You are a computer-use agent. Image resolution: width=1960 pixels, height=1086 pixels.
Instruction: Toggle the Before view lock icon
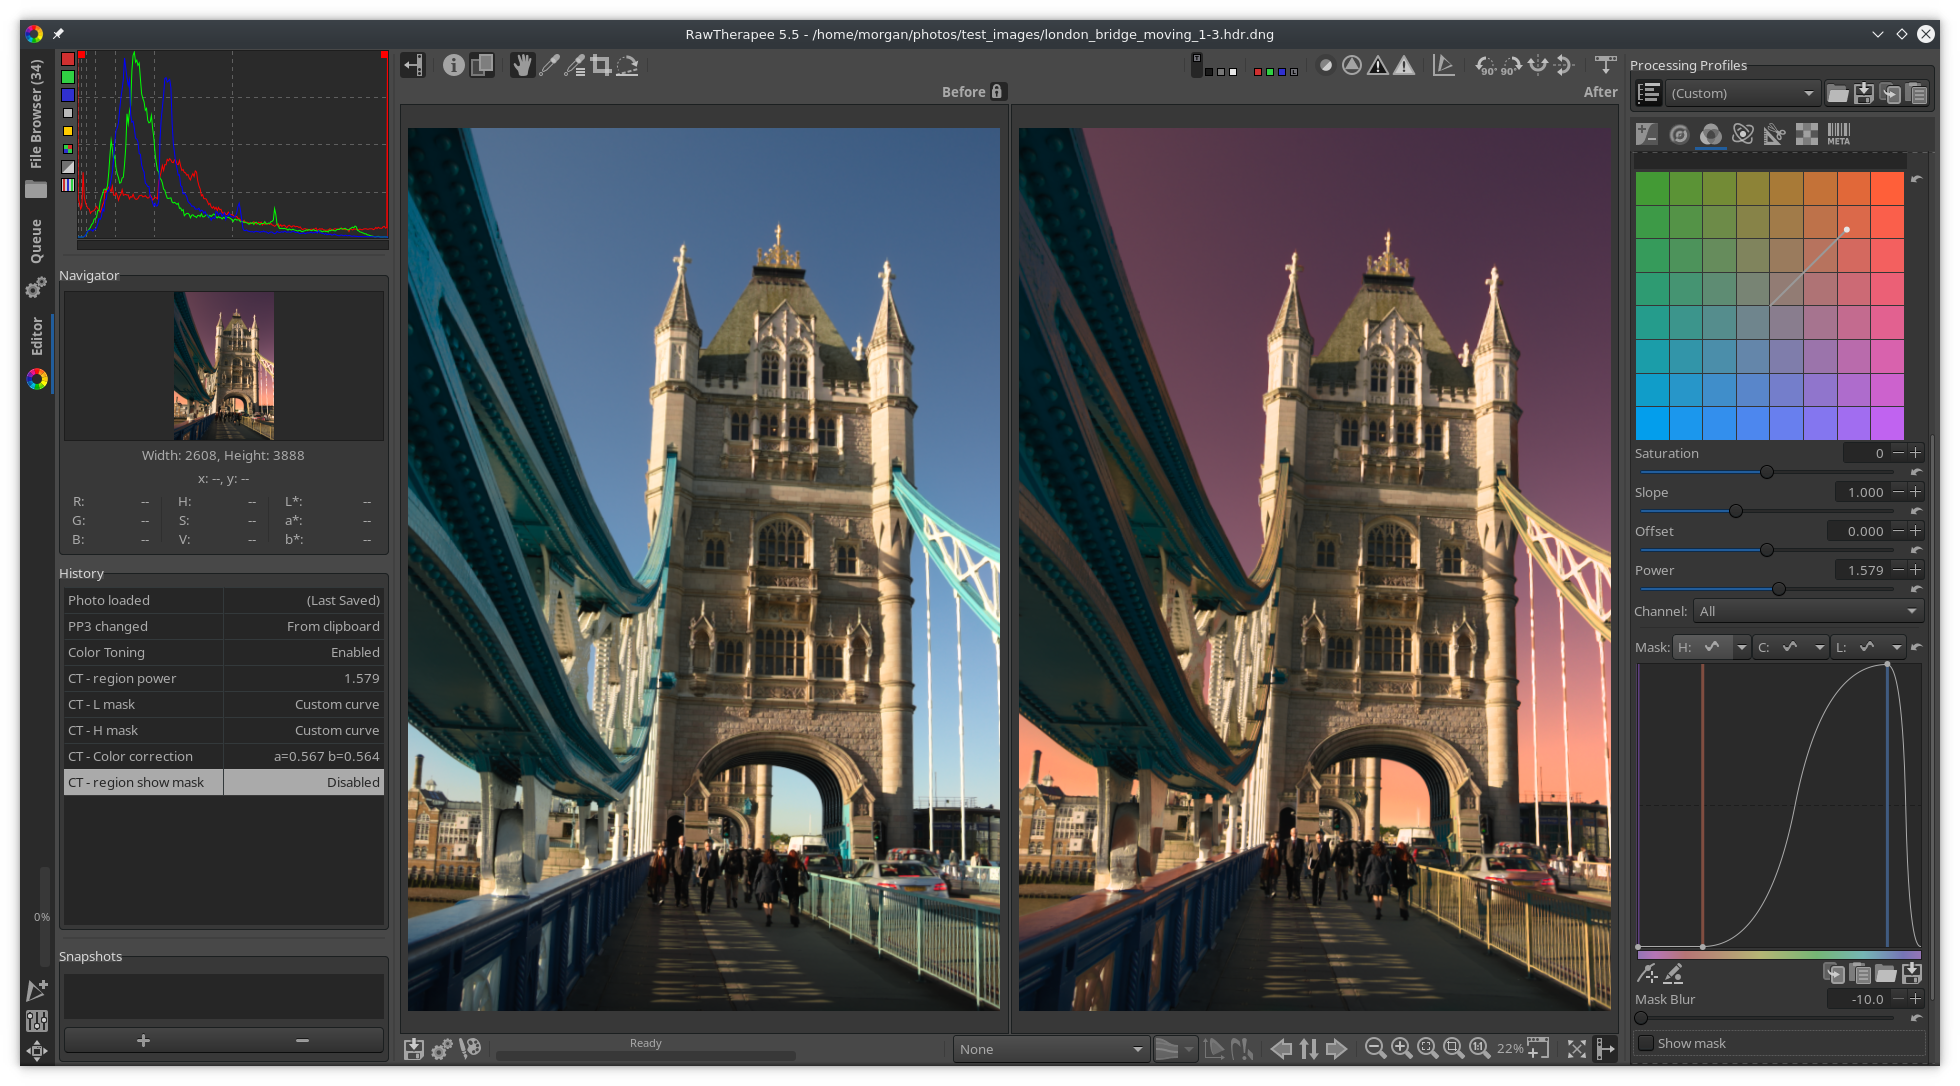click(x=997, y=91)
